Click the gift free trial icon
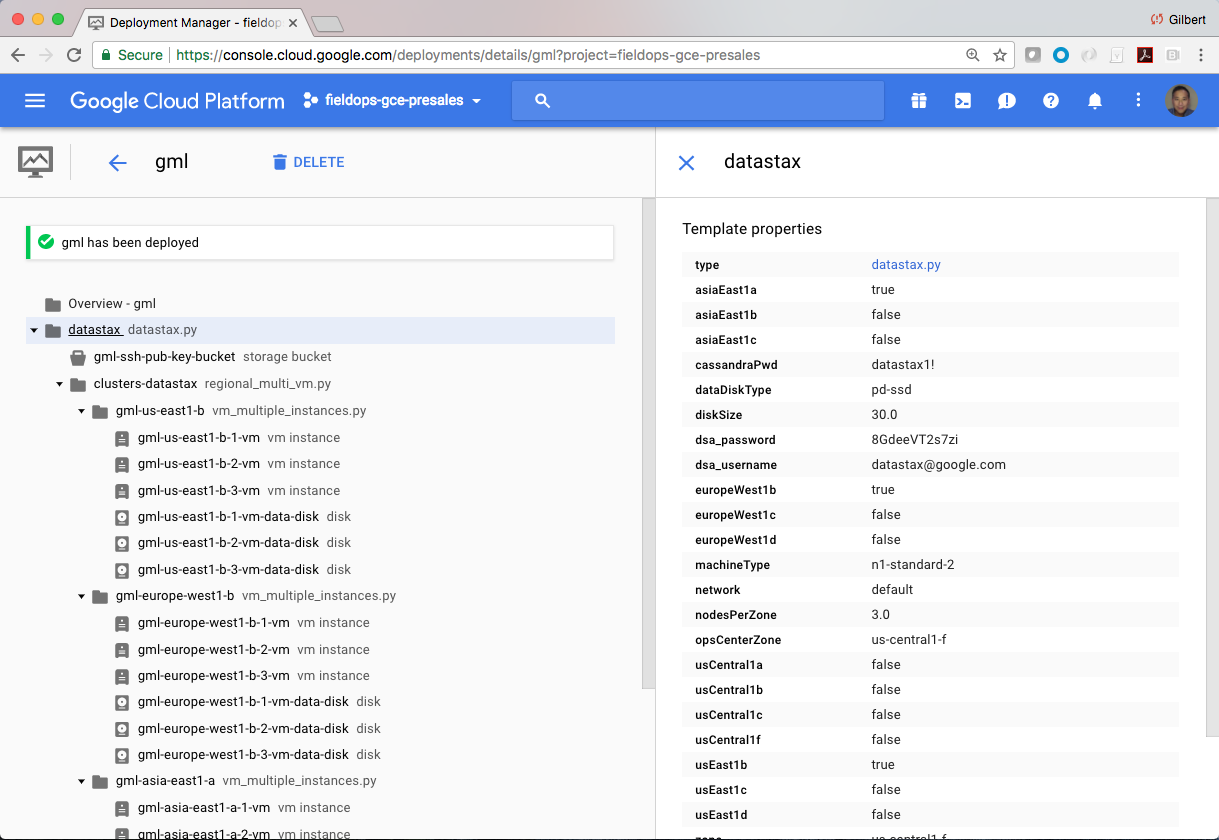 [x=919, y=100]
